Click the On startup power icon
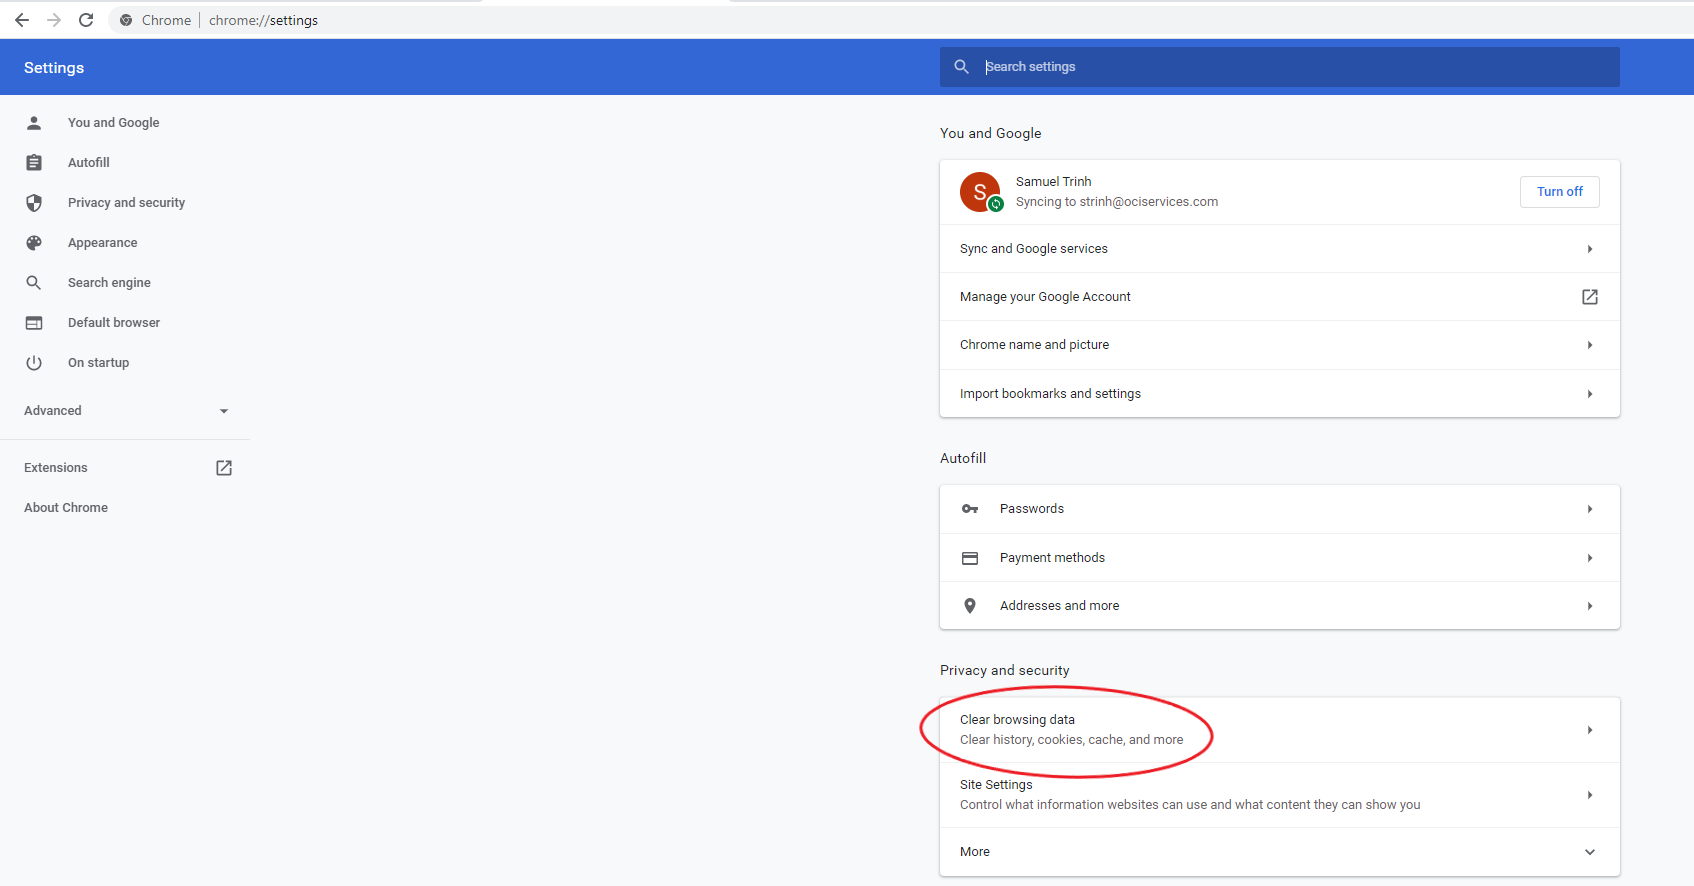Viewport: 1694px width, 886px height. (x=34, y=363)
